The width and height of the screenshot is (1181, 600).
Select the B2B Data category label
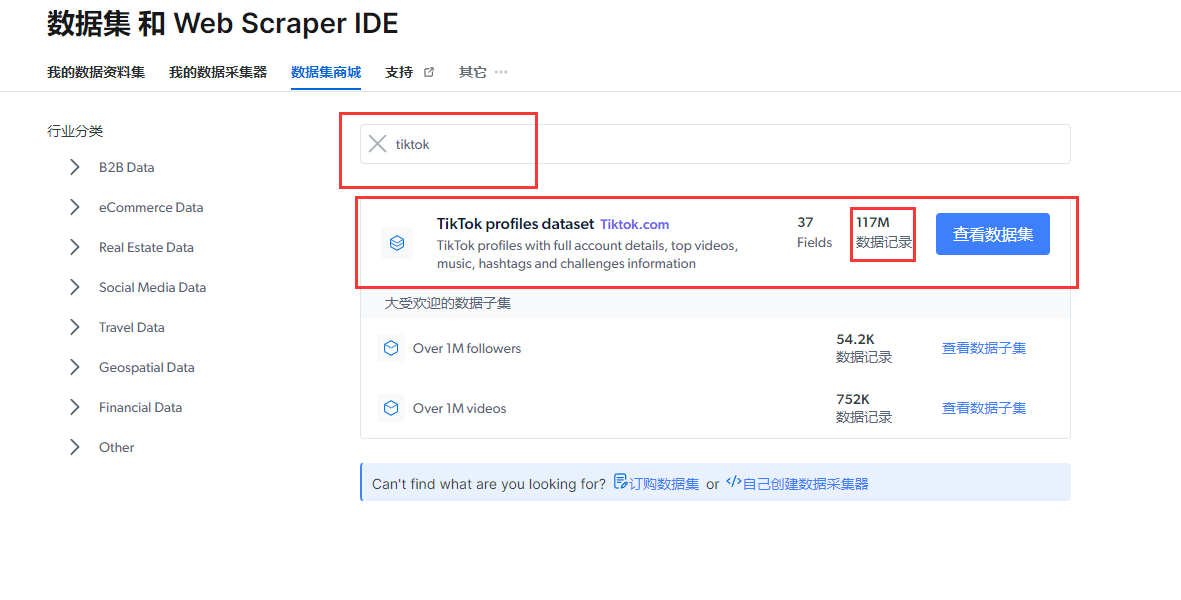(127, 167)
